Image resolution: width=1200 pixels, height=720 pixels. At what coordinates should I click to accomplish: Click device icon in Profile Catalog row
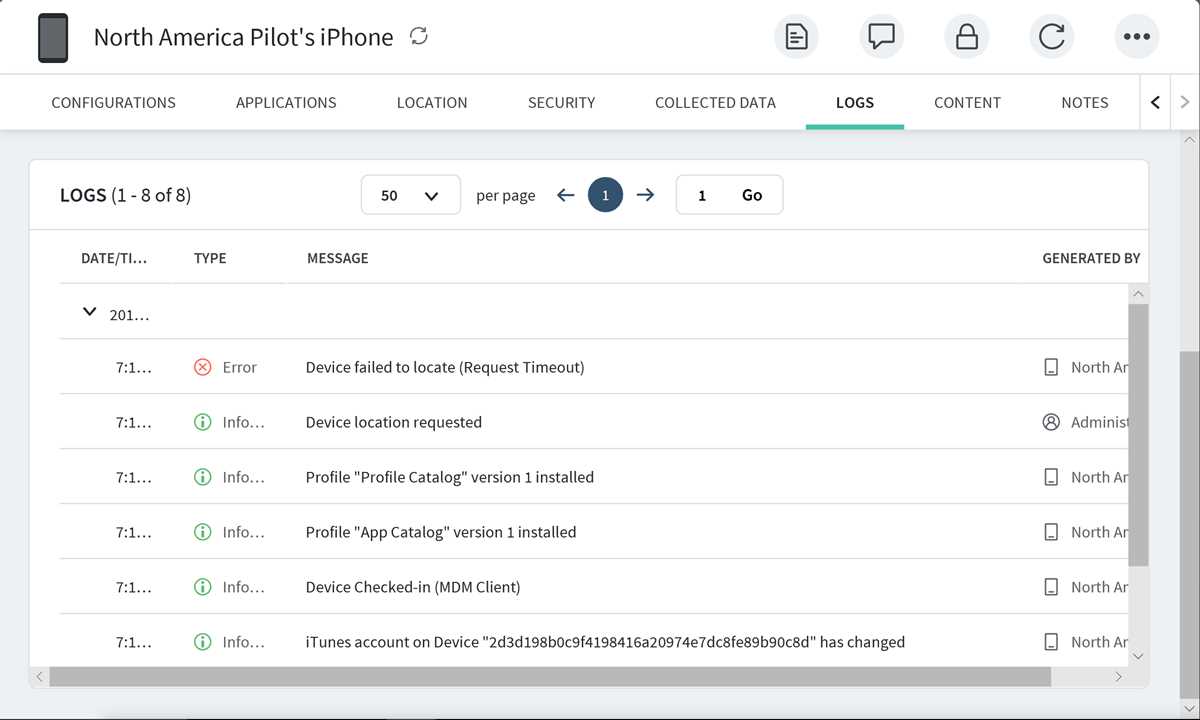(x=1050, y=477)
